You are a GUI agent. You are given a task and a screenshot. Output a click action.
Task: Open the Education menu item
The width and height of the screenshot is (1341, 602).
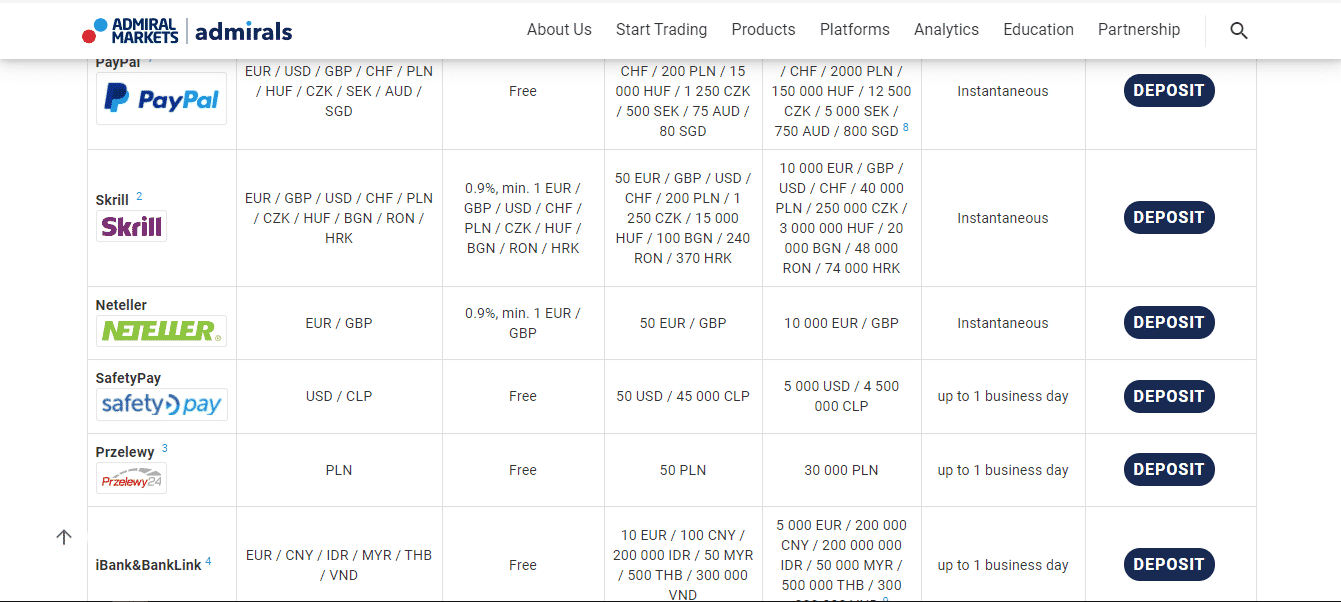pyautogui.click(x=1038, y=30)
